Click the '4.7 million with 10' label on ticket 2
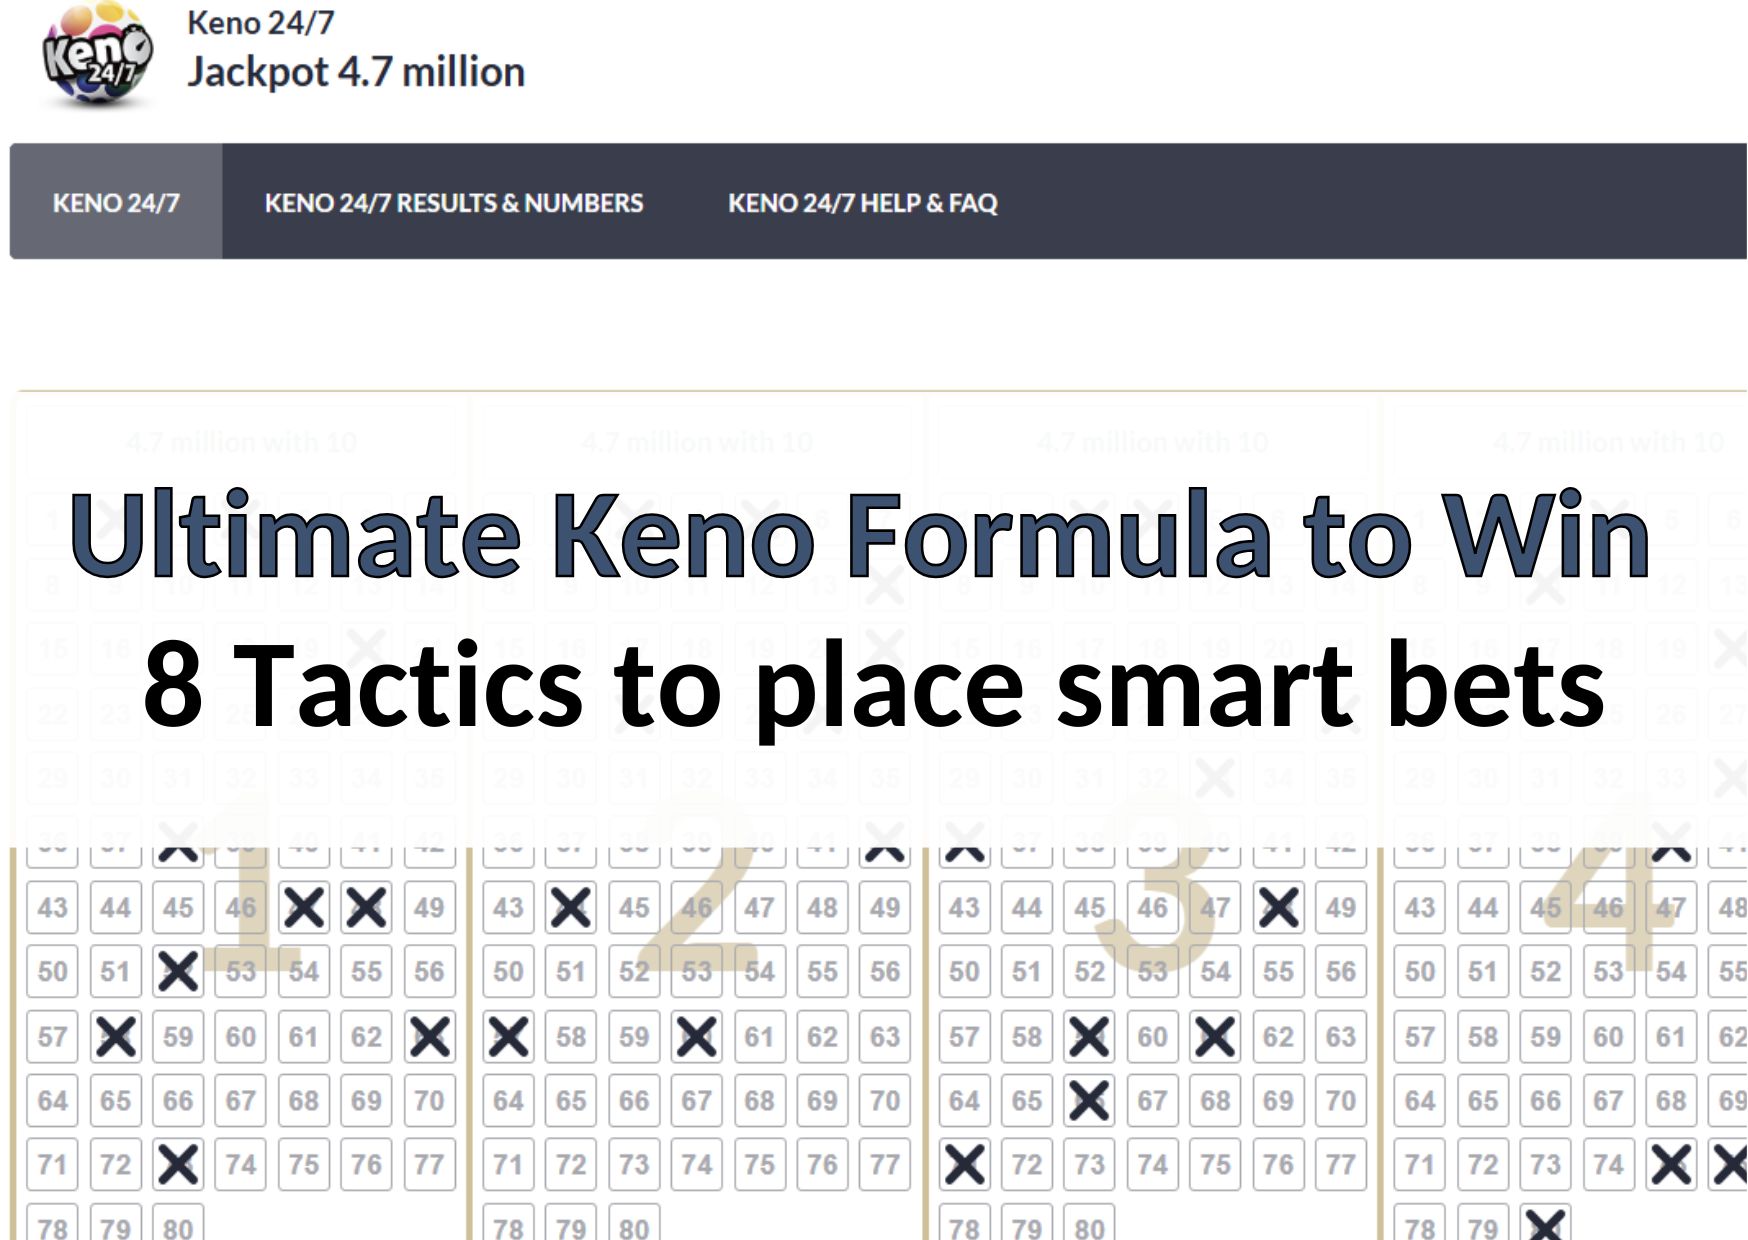This screenshot has height=1240, width=1748. click(x=697, y=440)
